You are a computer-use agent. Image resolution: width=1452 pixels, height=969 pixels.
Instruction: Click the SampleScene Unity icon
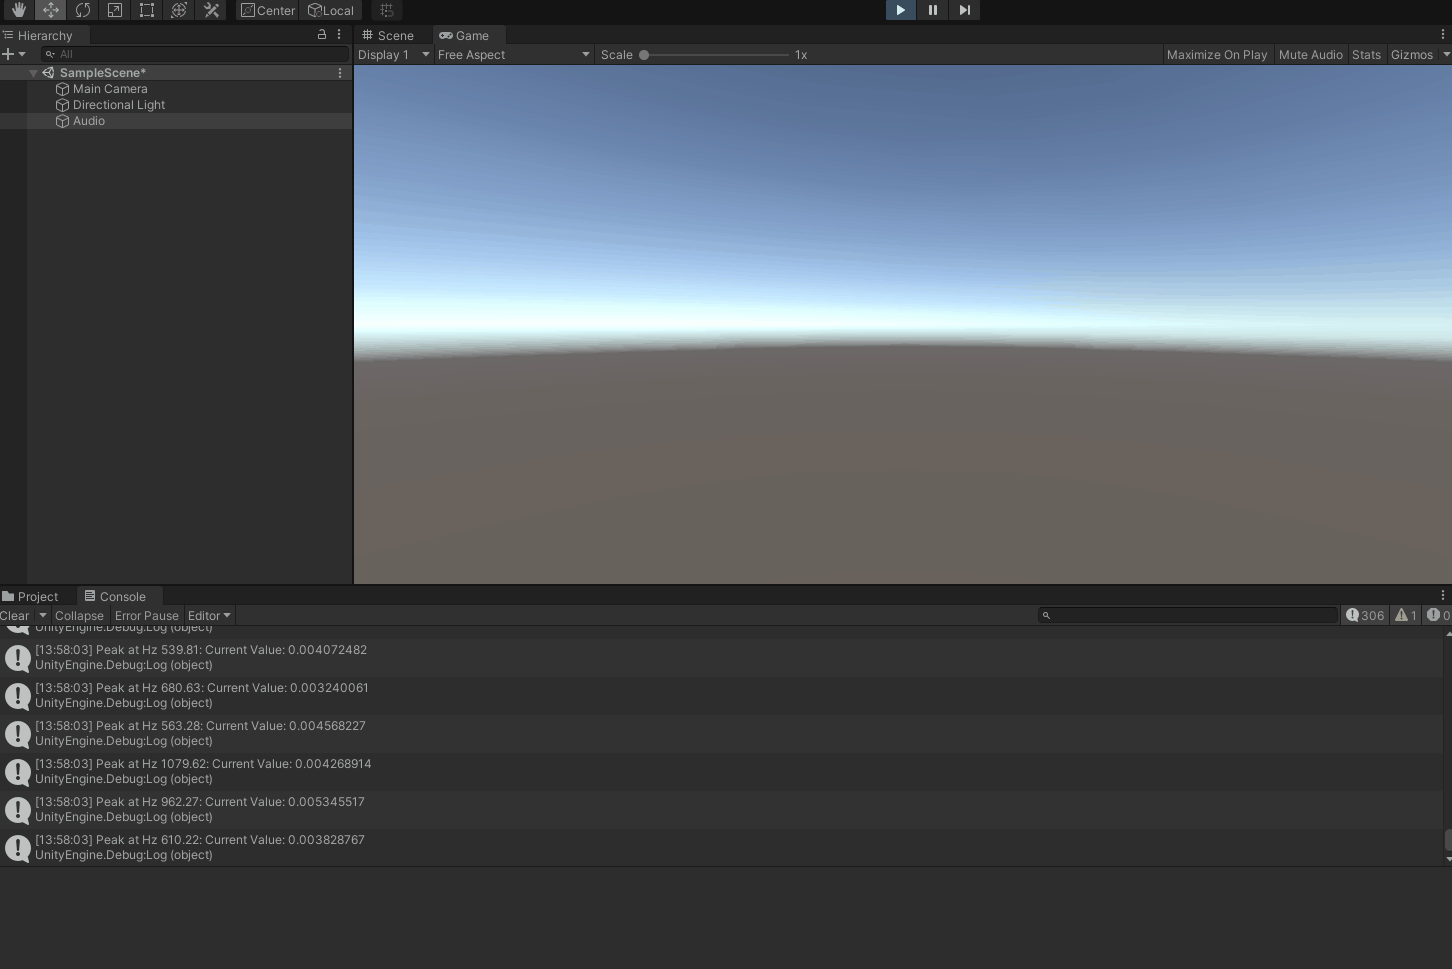point(48,73)
